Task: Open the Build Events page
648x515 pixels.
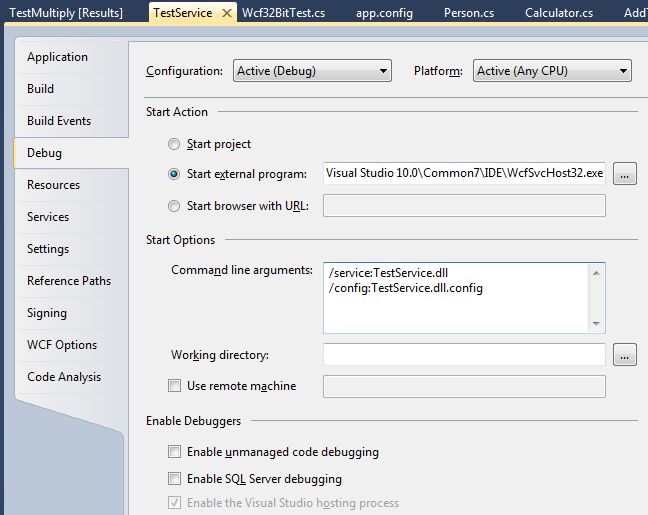Action: pos(59,121)
